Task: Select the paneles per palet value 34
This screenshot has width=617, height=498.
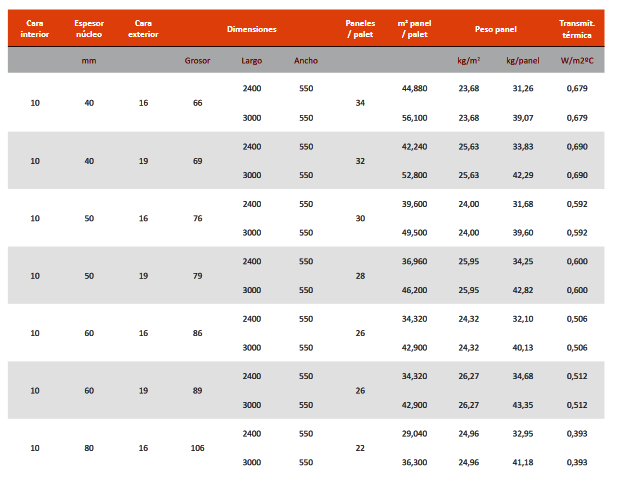Action: pos(360,103)
